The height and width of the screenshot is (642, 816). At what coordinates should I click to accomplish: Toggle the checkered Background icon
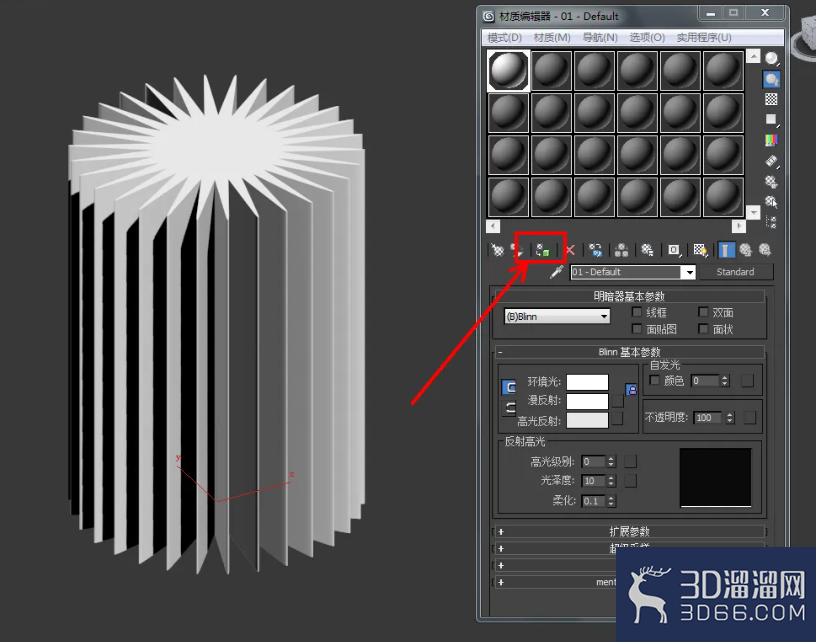(x=771, y=99)
